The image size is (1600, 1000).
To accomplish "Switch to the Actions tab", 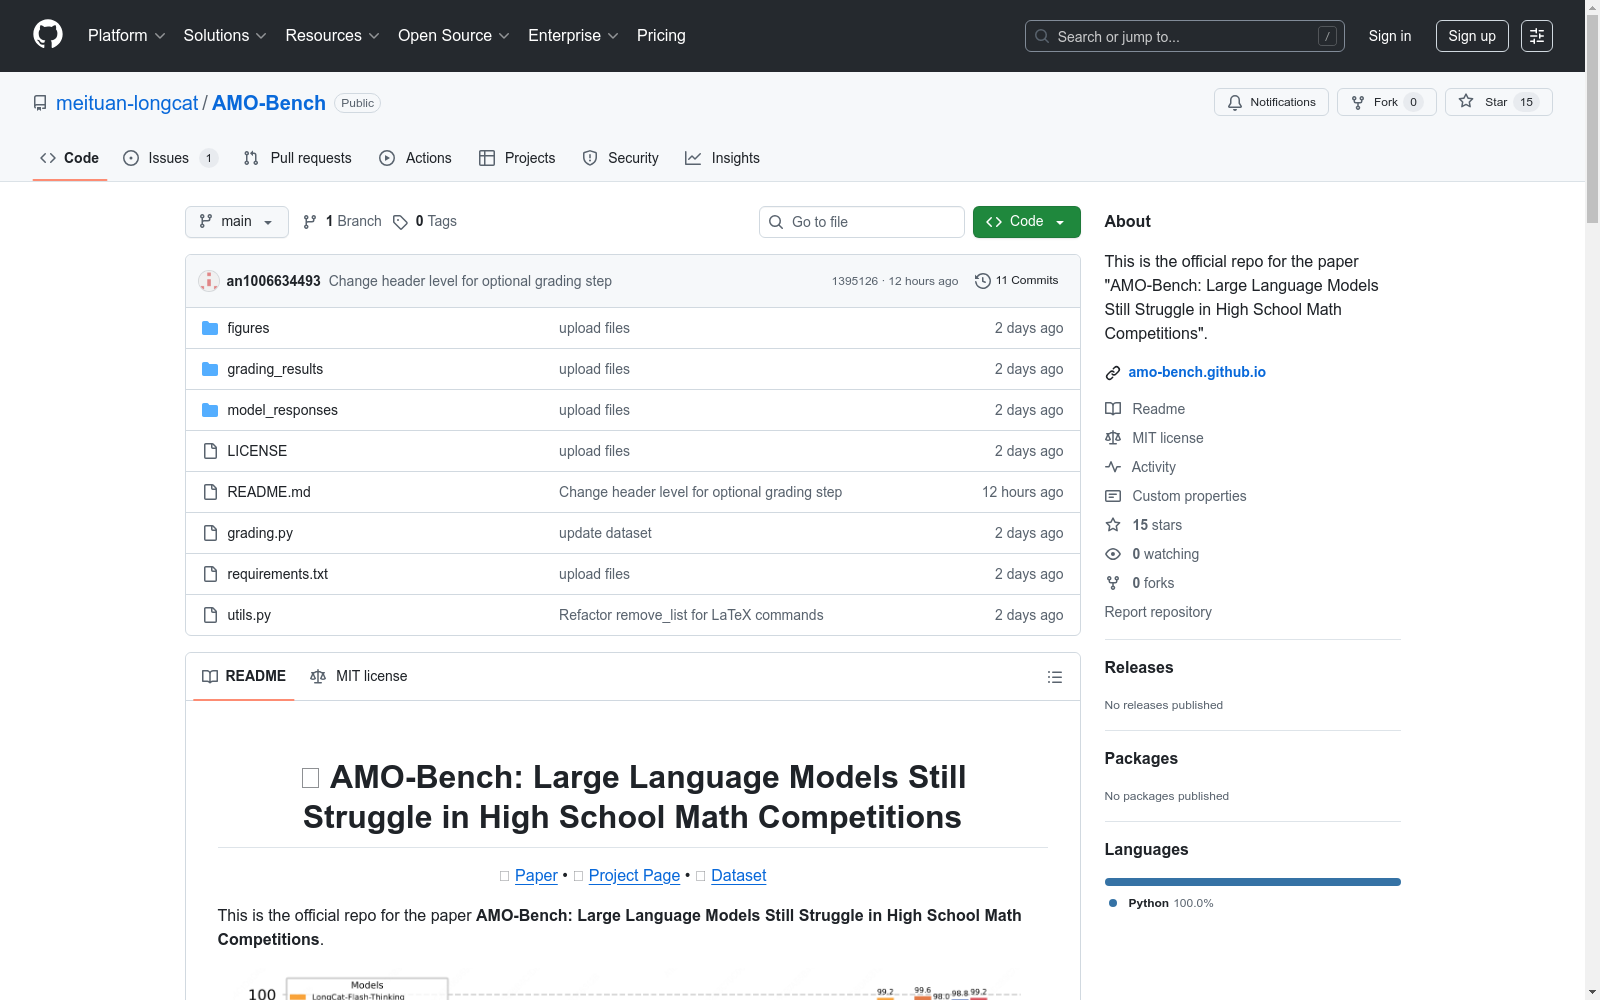I will [416, 158].
